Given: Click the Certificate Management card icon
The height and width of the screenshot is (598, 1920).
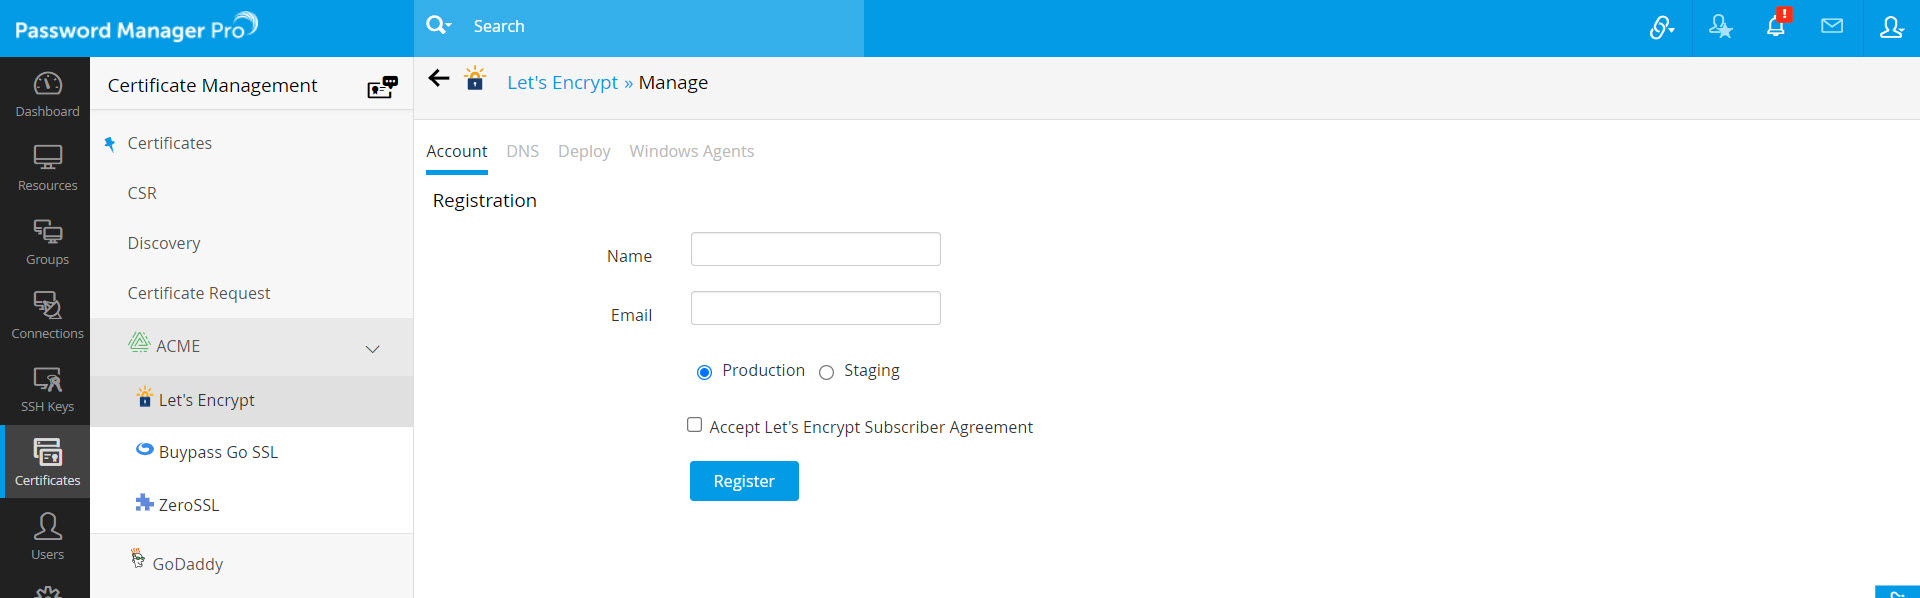Looking at the screenshot, I should 382,87.
